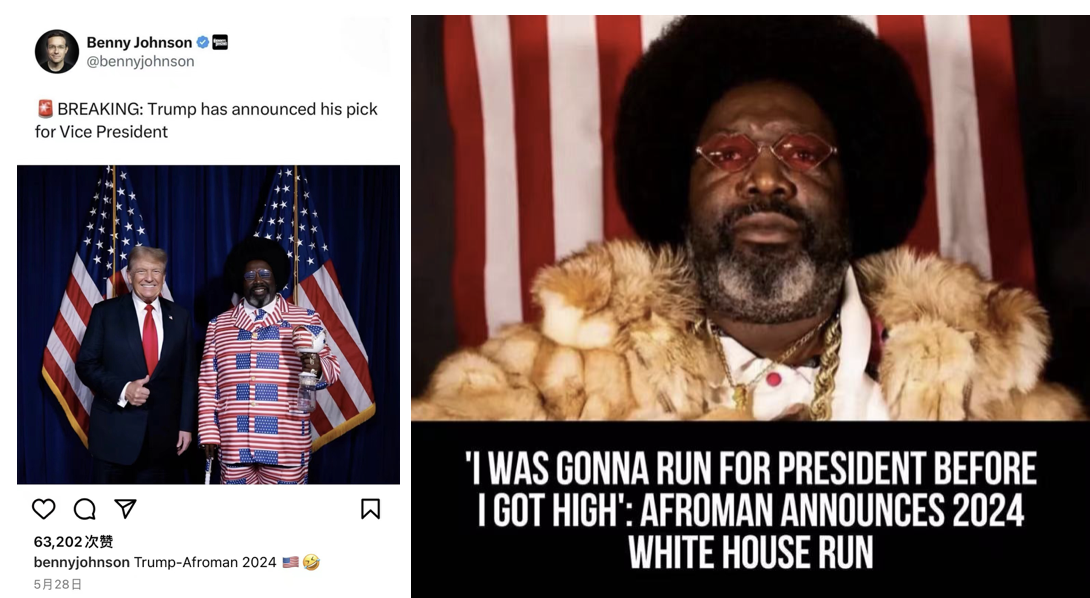This screenshot has width=1090, height=598.
Task: Share the post with paper plane icon
Action: pos(125,509)
